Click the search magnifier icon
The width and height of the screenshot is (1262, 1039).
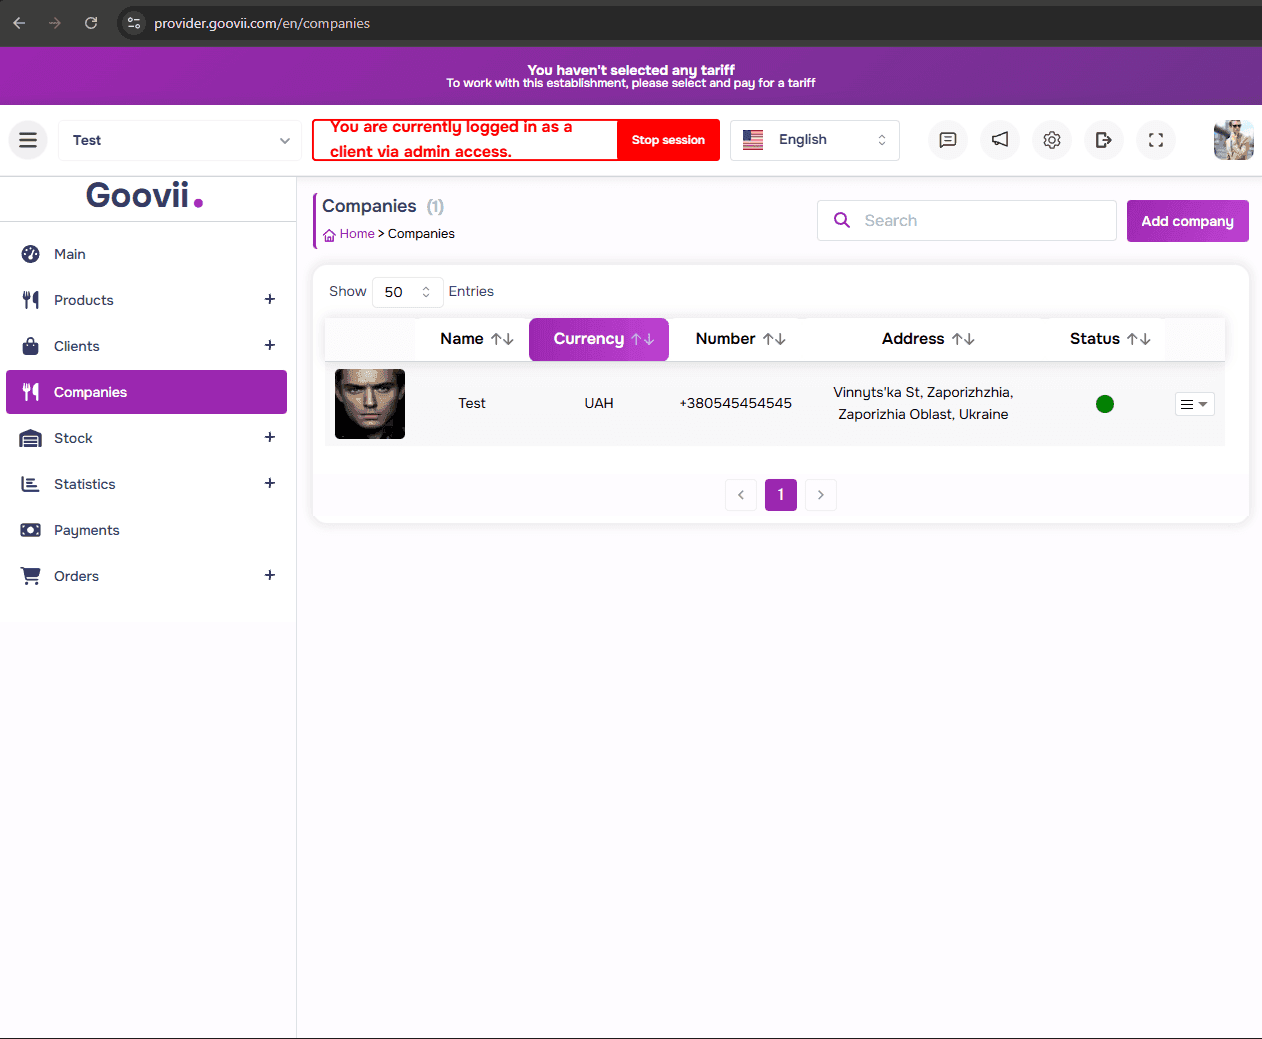point(841,220)
